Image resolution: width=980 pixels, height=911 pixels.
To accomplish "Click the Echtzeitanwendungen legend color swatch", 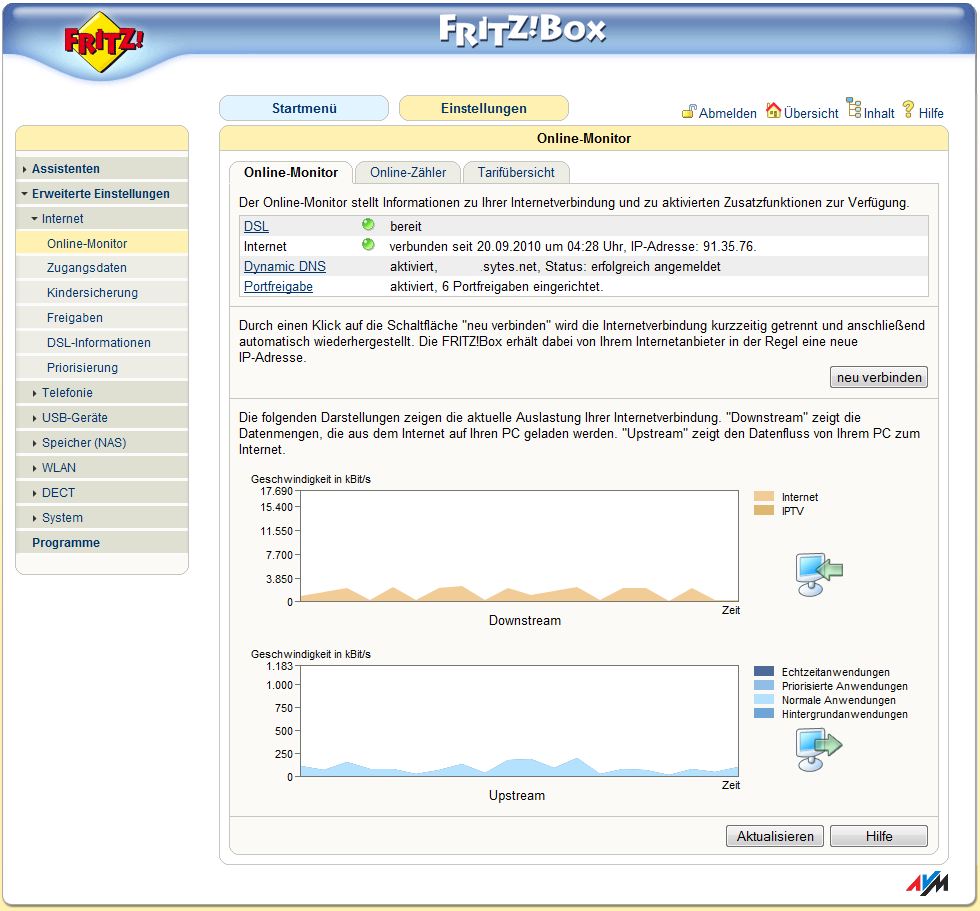I will pos(764,672).
